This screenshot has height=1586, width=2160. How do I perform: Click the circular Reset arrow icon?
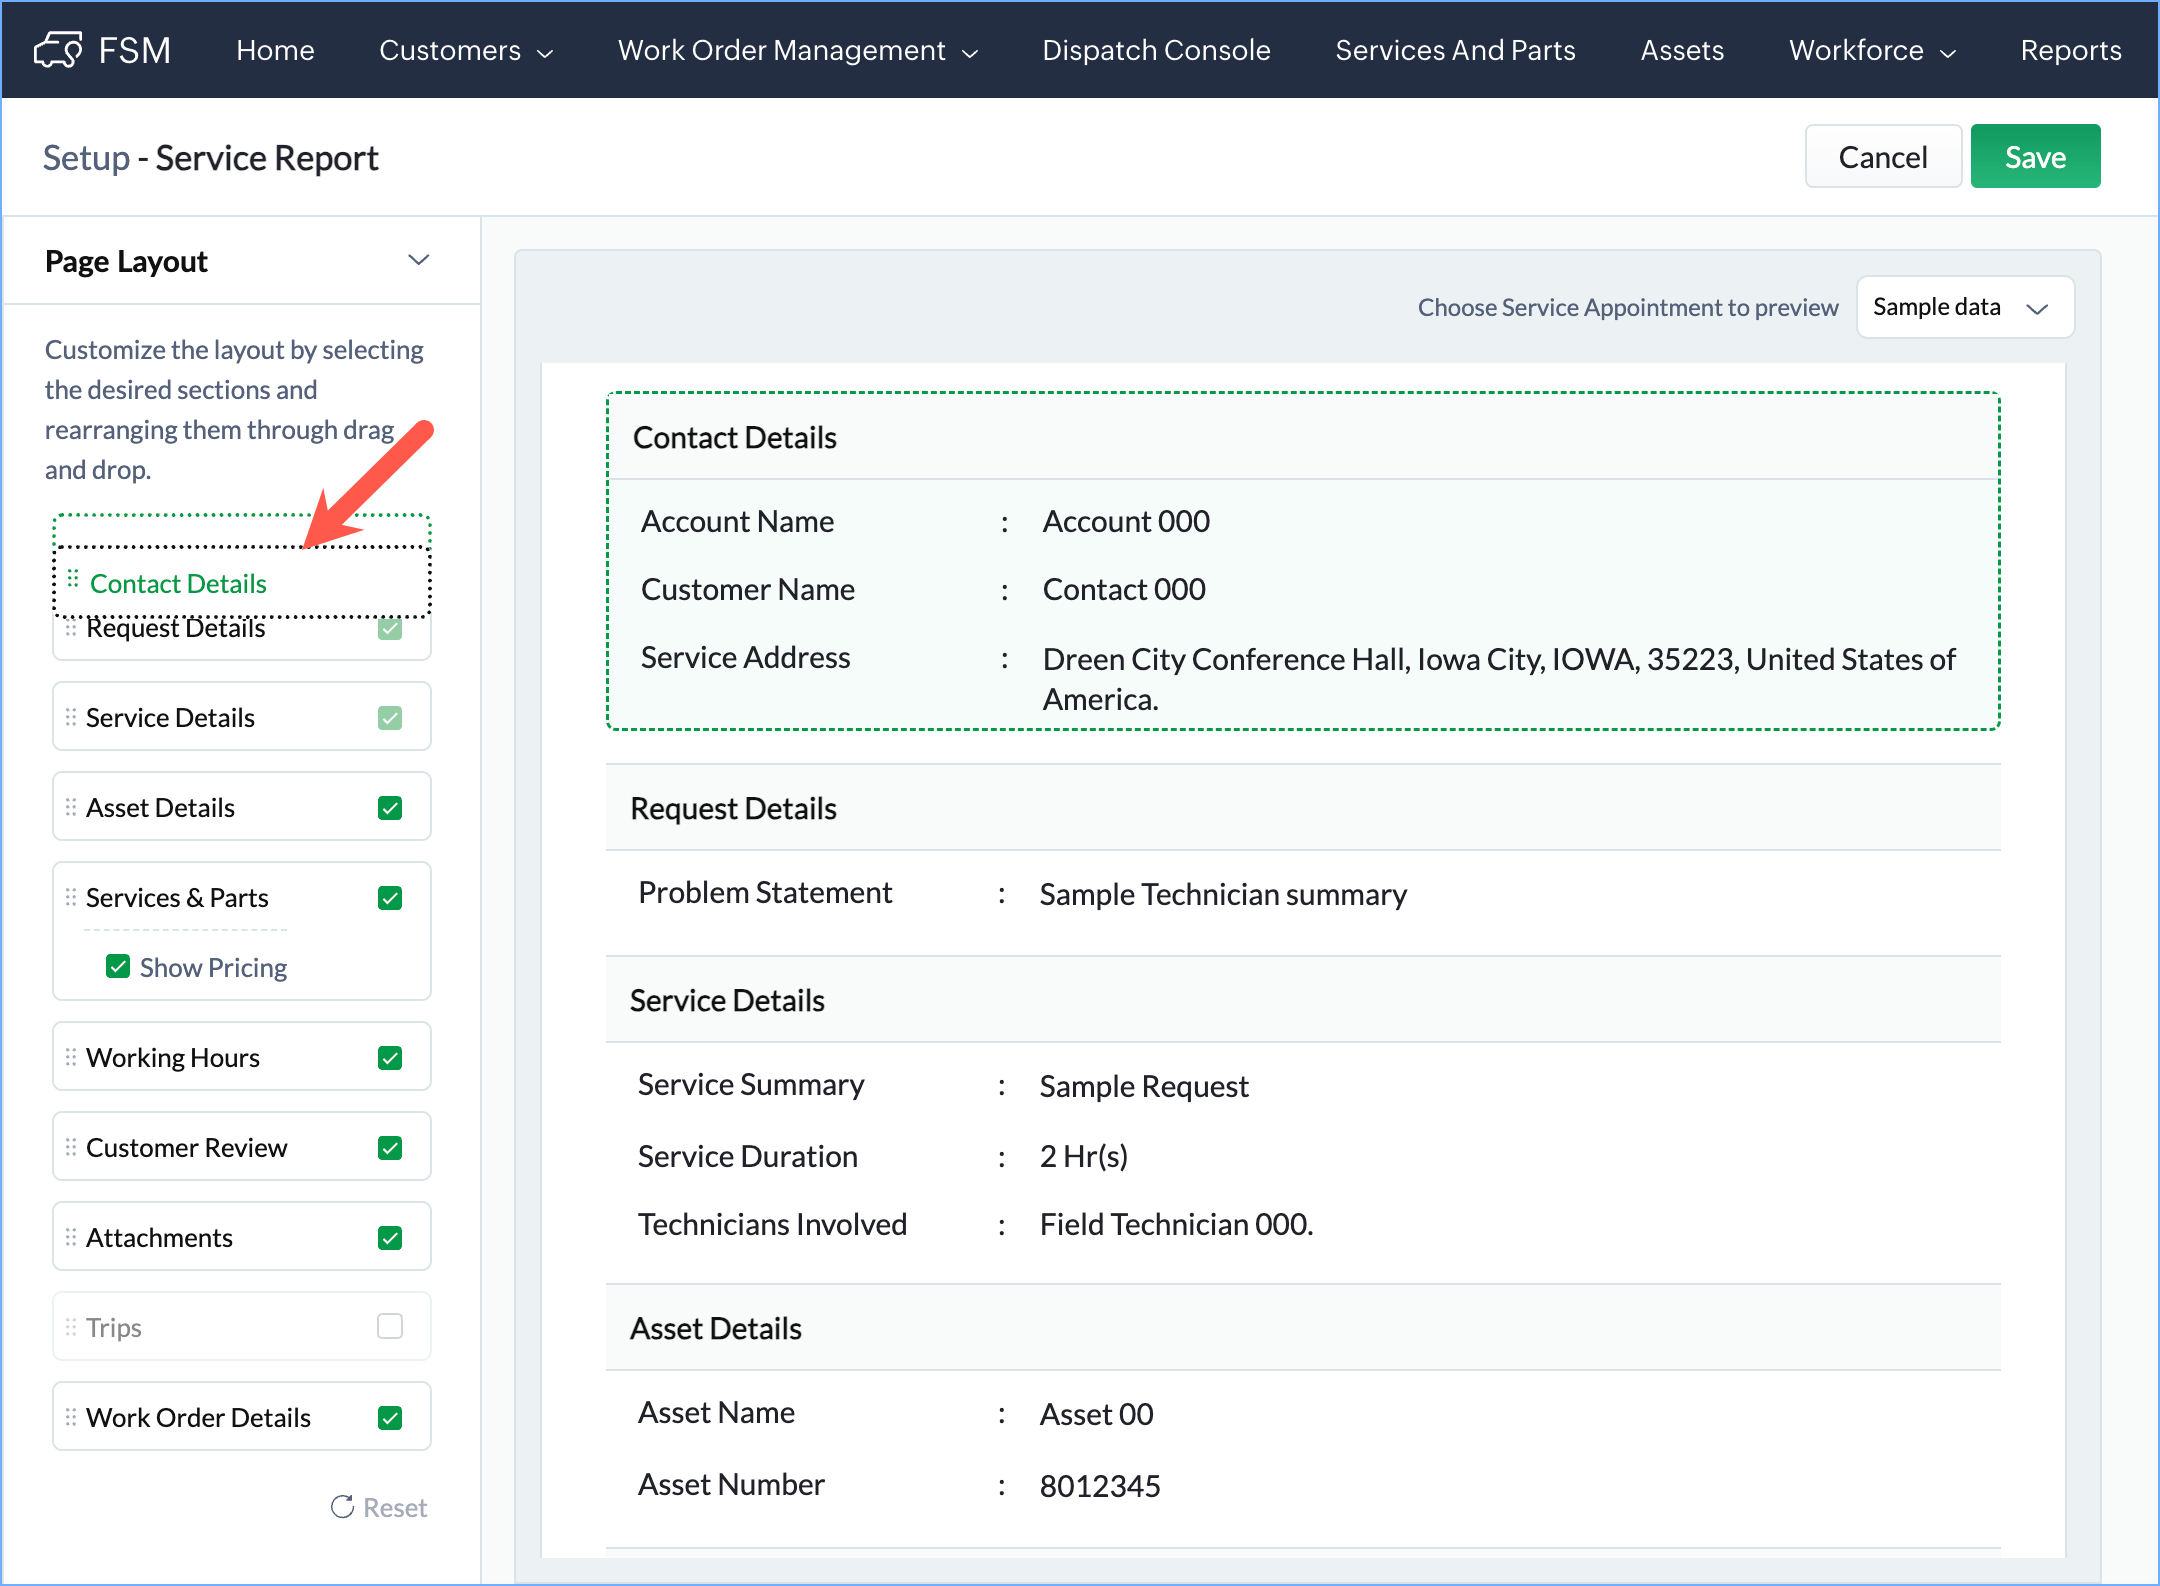point(342,1507)
